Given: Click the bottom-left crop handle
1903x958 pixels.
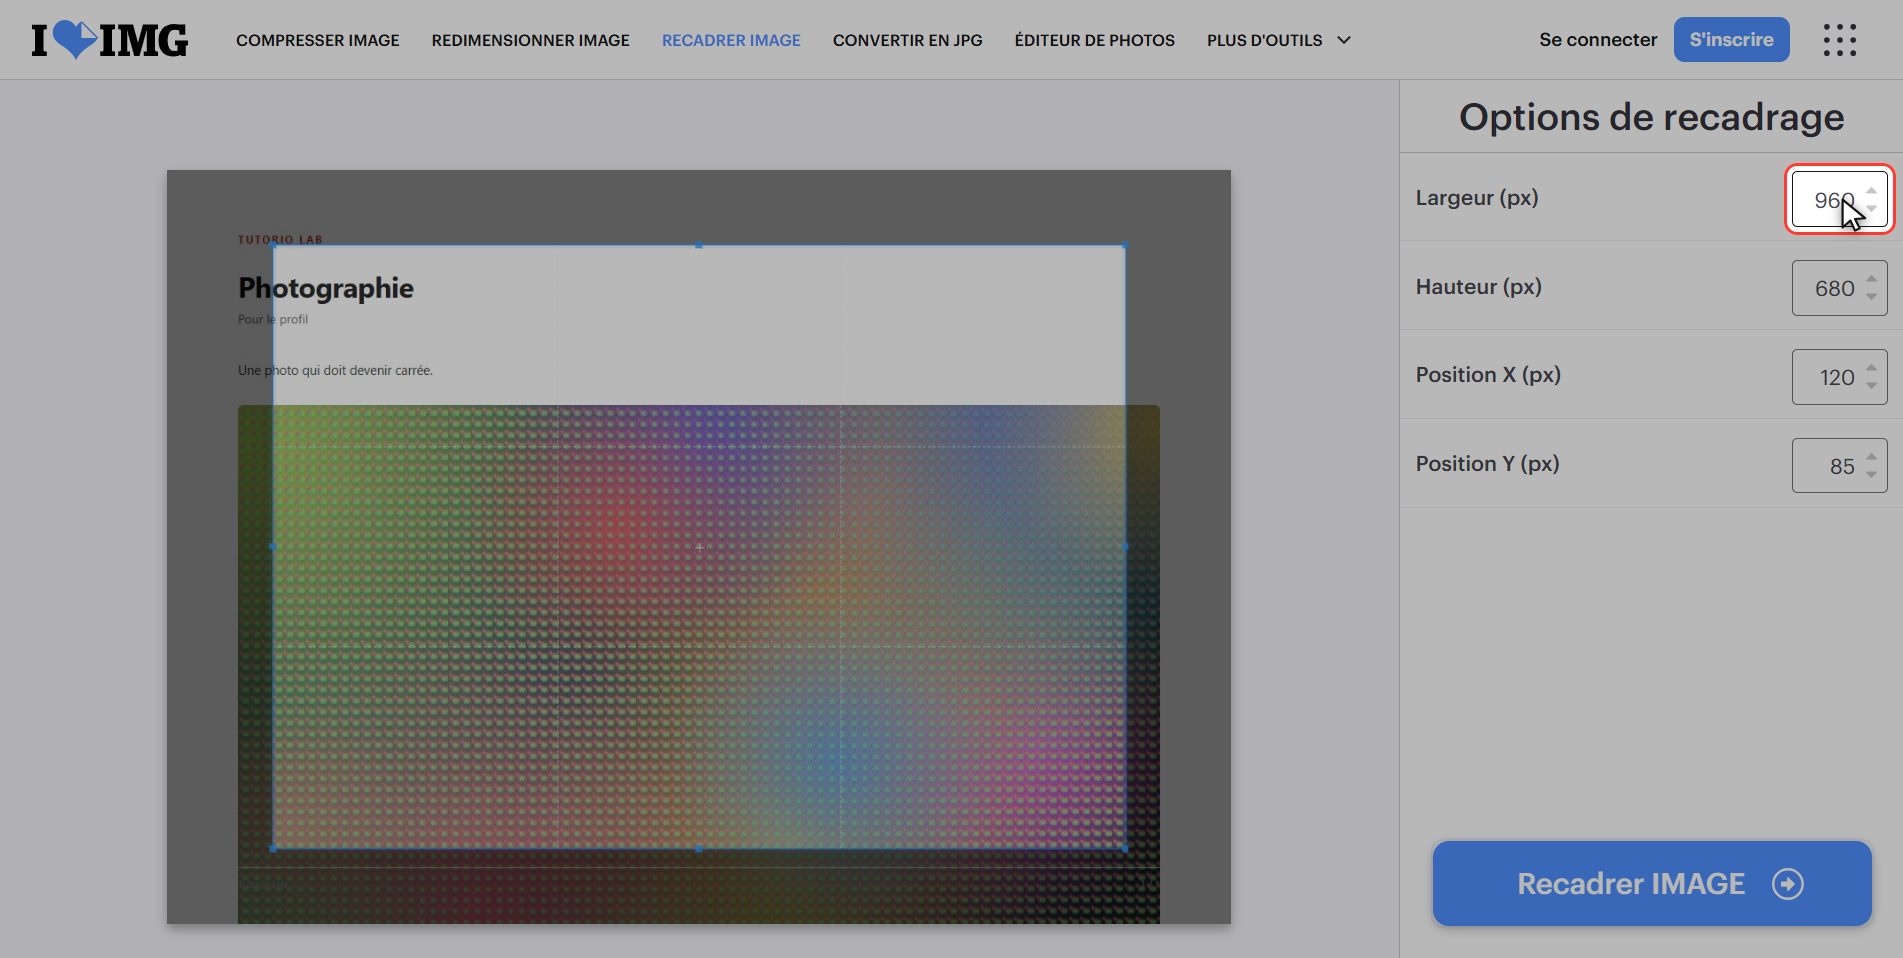Looking at the screenshot, I should pos(273,849).
